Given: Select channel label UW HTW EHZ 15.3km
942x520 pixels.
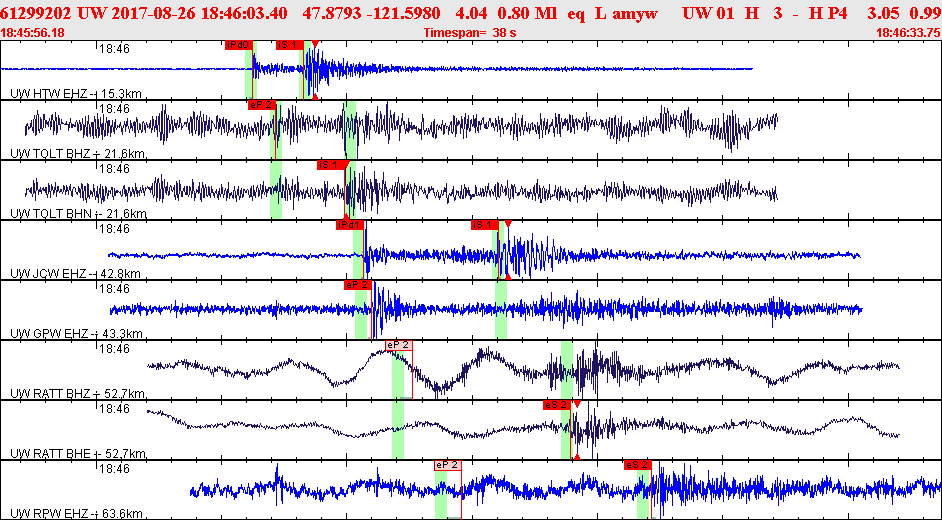Looking at the screenshot, I should pyautogui.click(x=76, y=94).
